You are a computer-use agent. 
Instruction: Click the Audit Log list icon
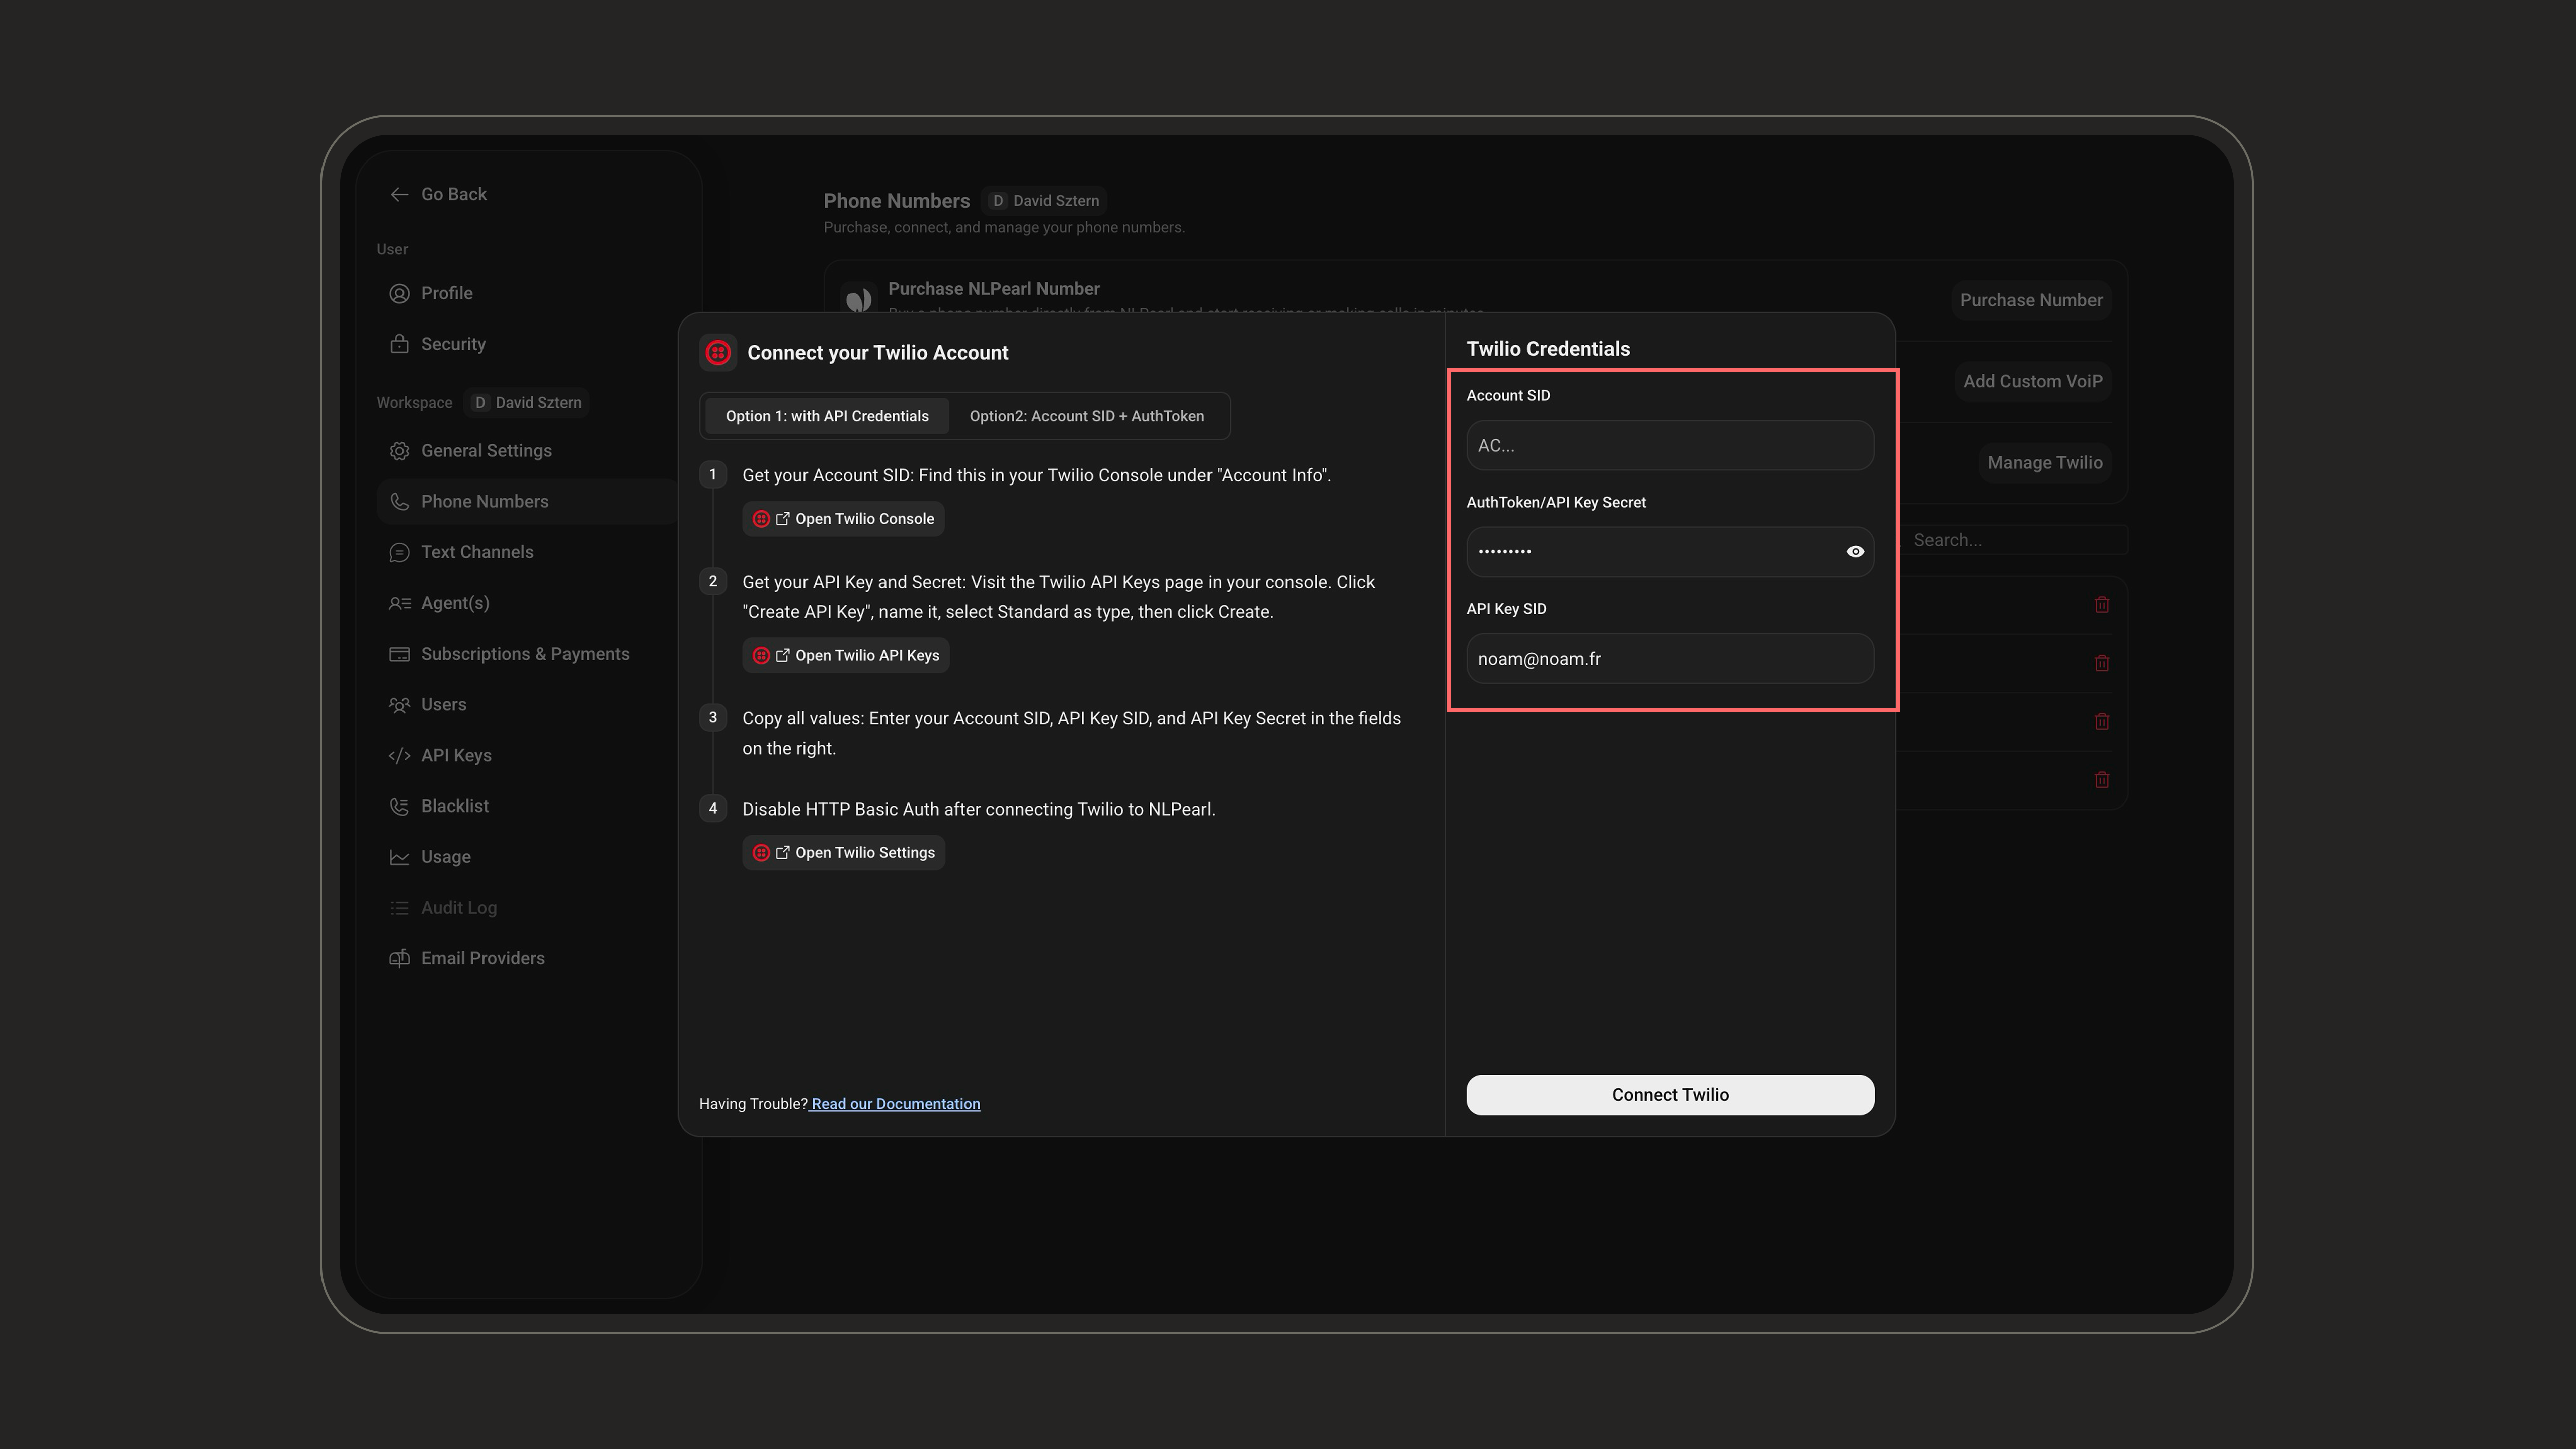point(399,908)
